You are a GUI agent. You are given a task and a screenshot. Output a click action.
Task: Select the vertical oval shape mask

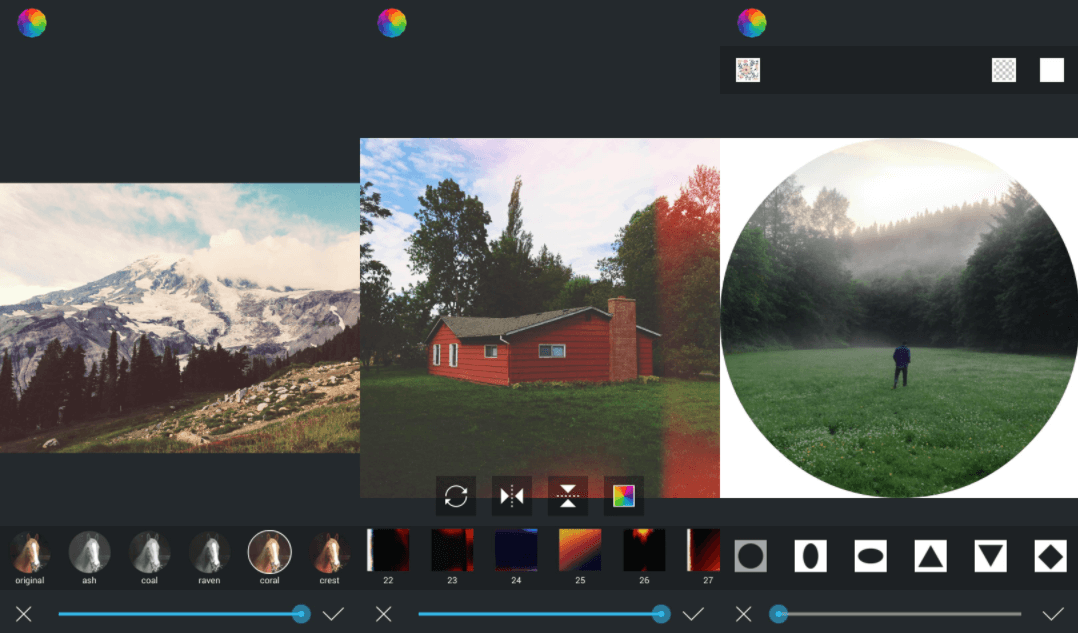point(811,555)
